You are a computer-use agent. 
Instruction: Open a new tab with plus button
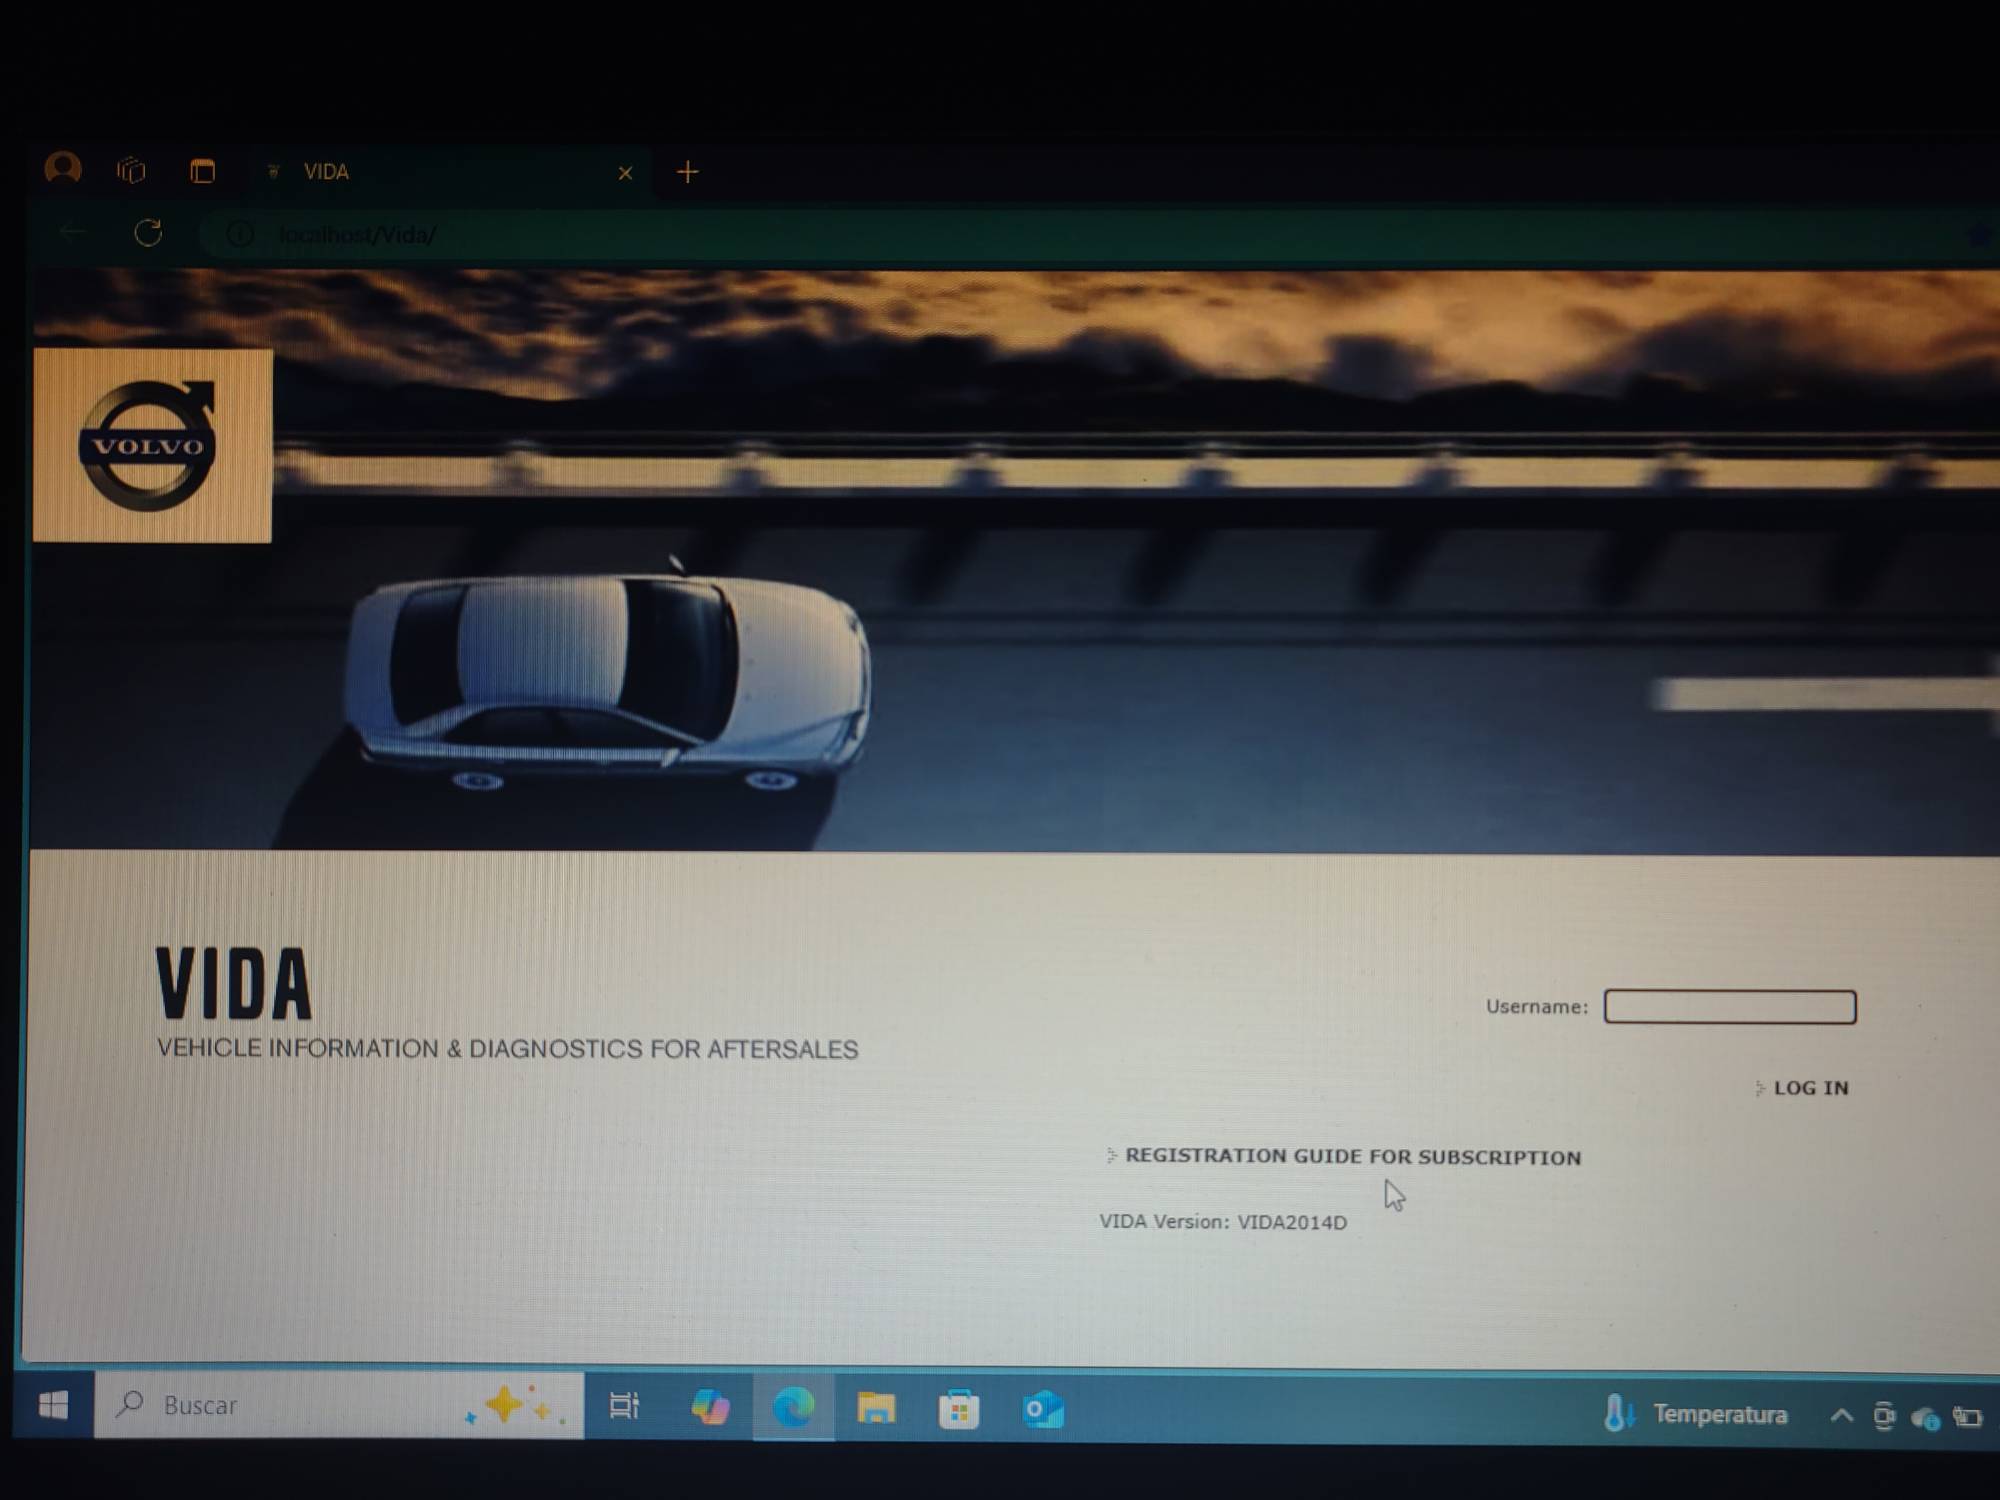coord(687,172)
